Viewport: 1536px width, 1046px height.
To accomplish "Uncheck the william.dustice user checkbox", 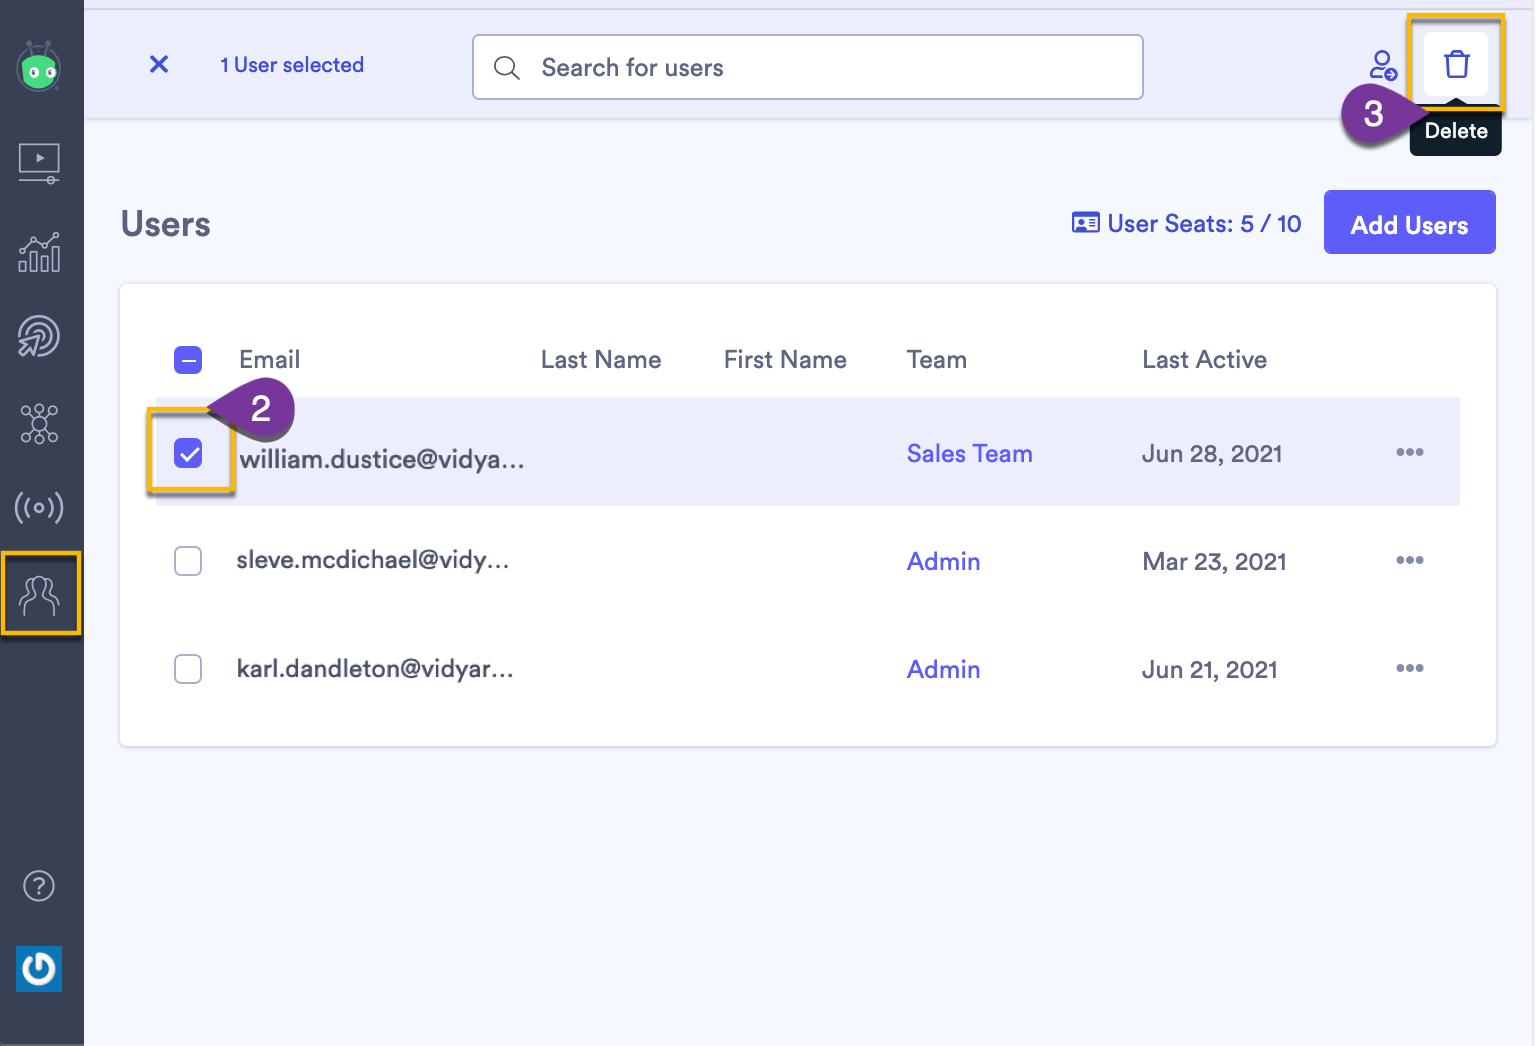I will click(x=188, y=453).
